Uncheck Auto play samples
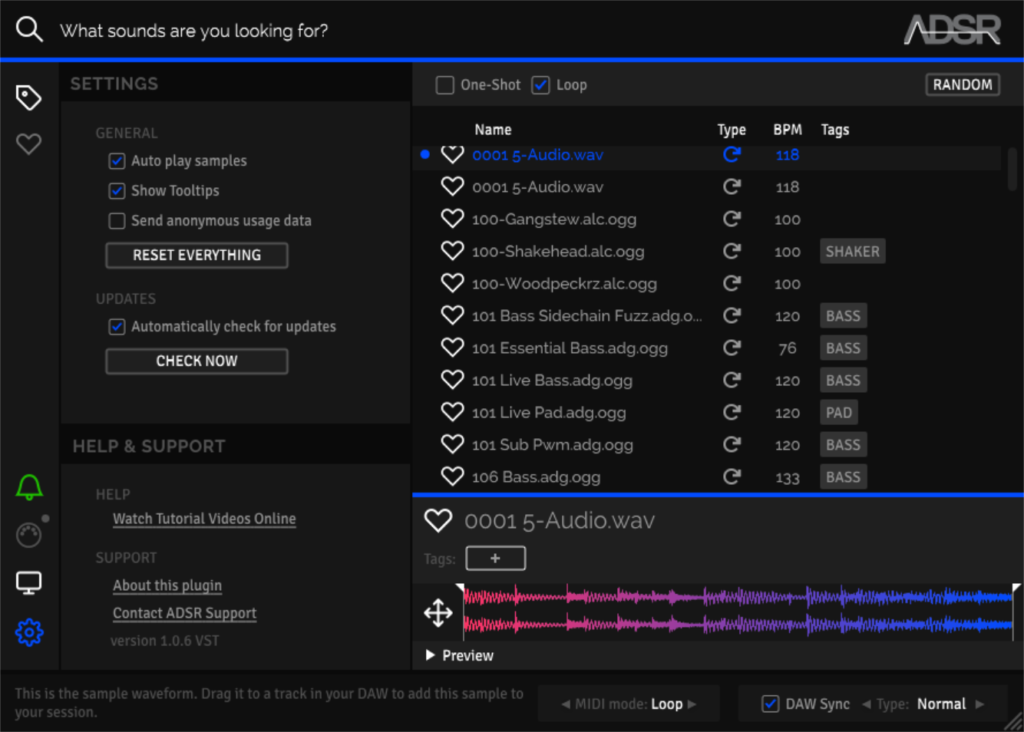Screen dimensions: 1024x732 coord(117,161)
